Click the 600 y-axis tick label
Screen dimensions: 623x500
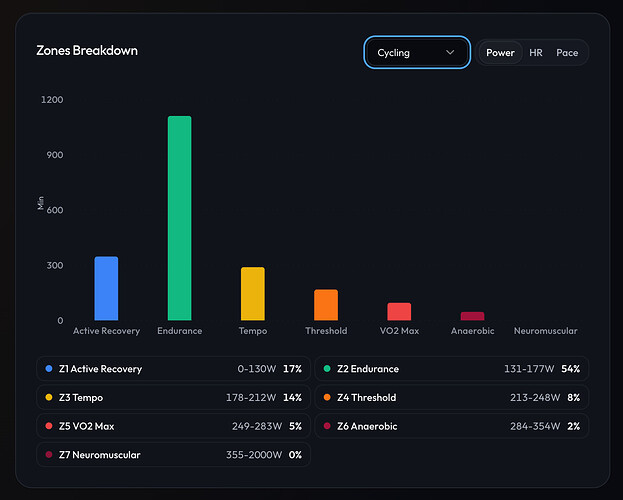(x=55, y=210)
